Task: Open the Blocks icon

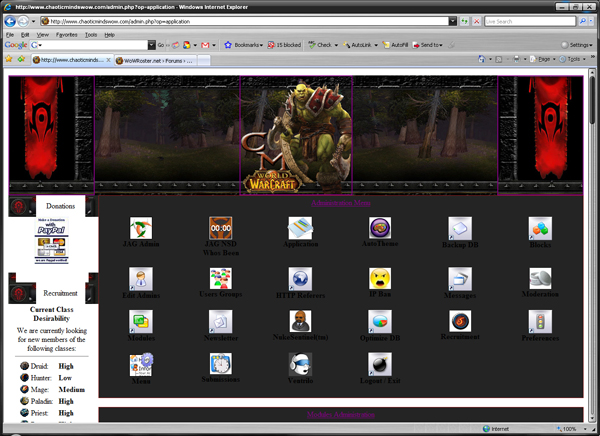Action: (540, 229)
